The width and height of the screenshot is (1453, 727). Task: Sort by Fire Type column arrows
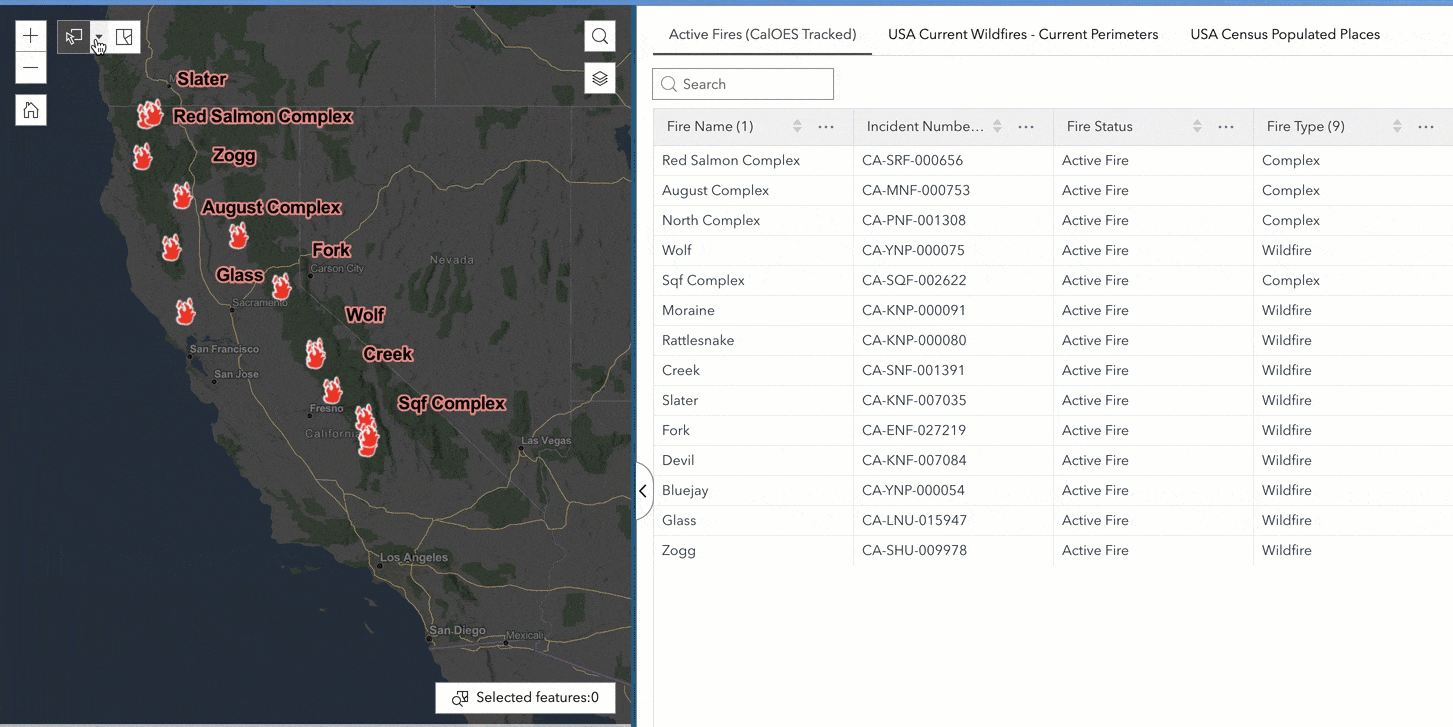(x=1397, y=127)
